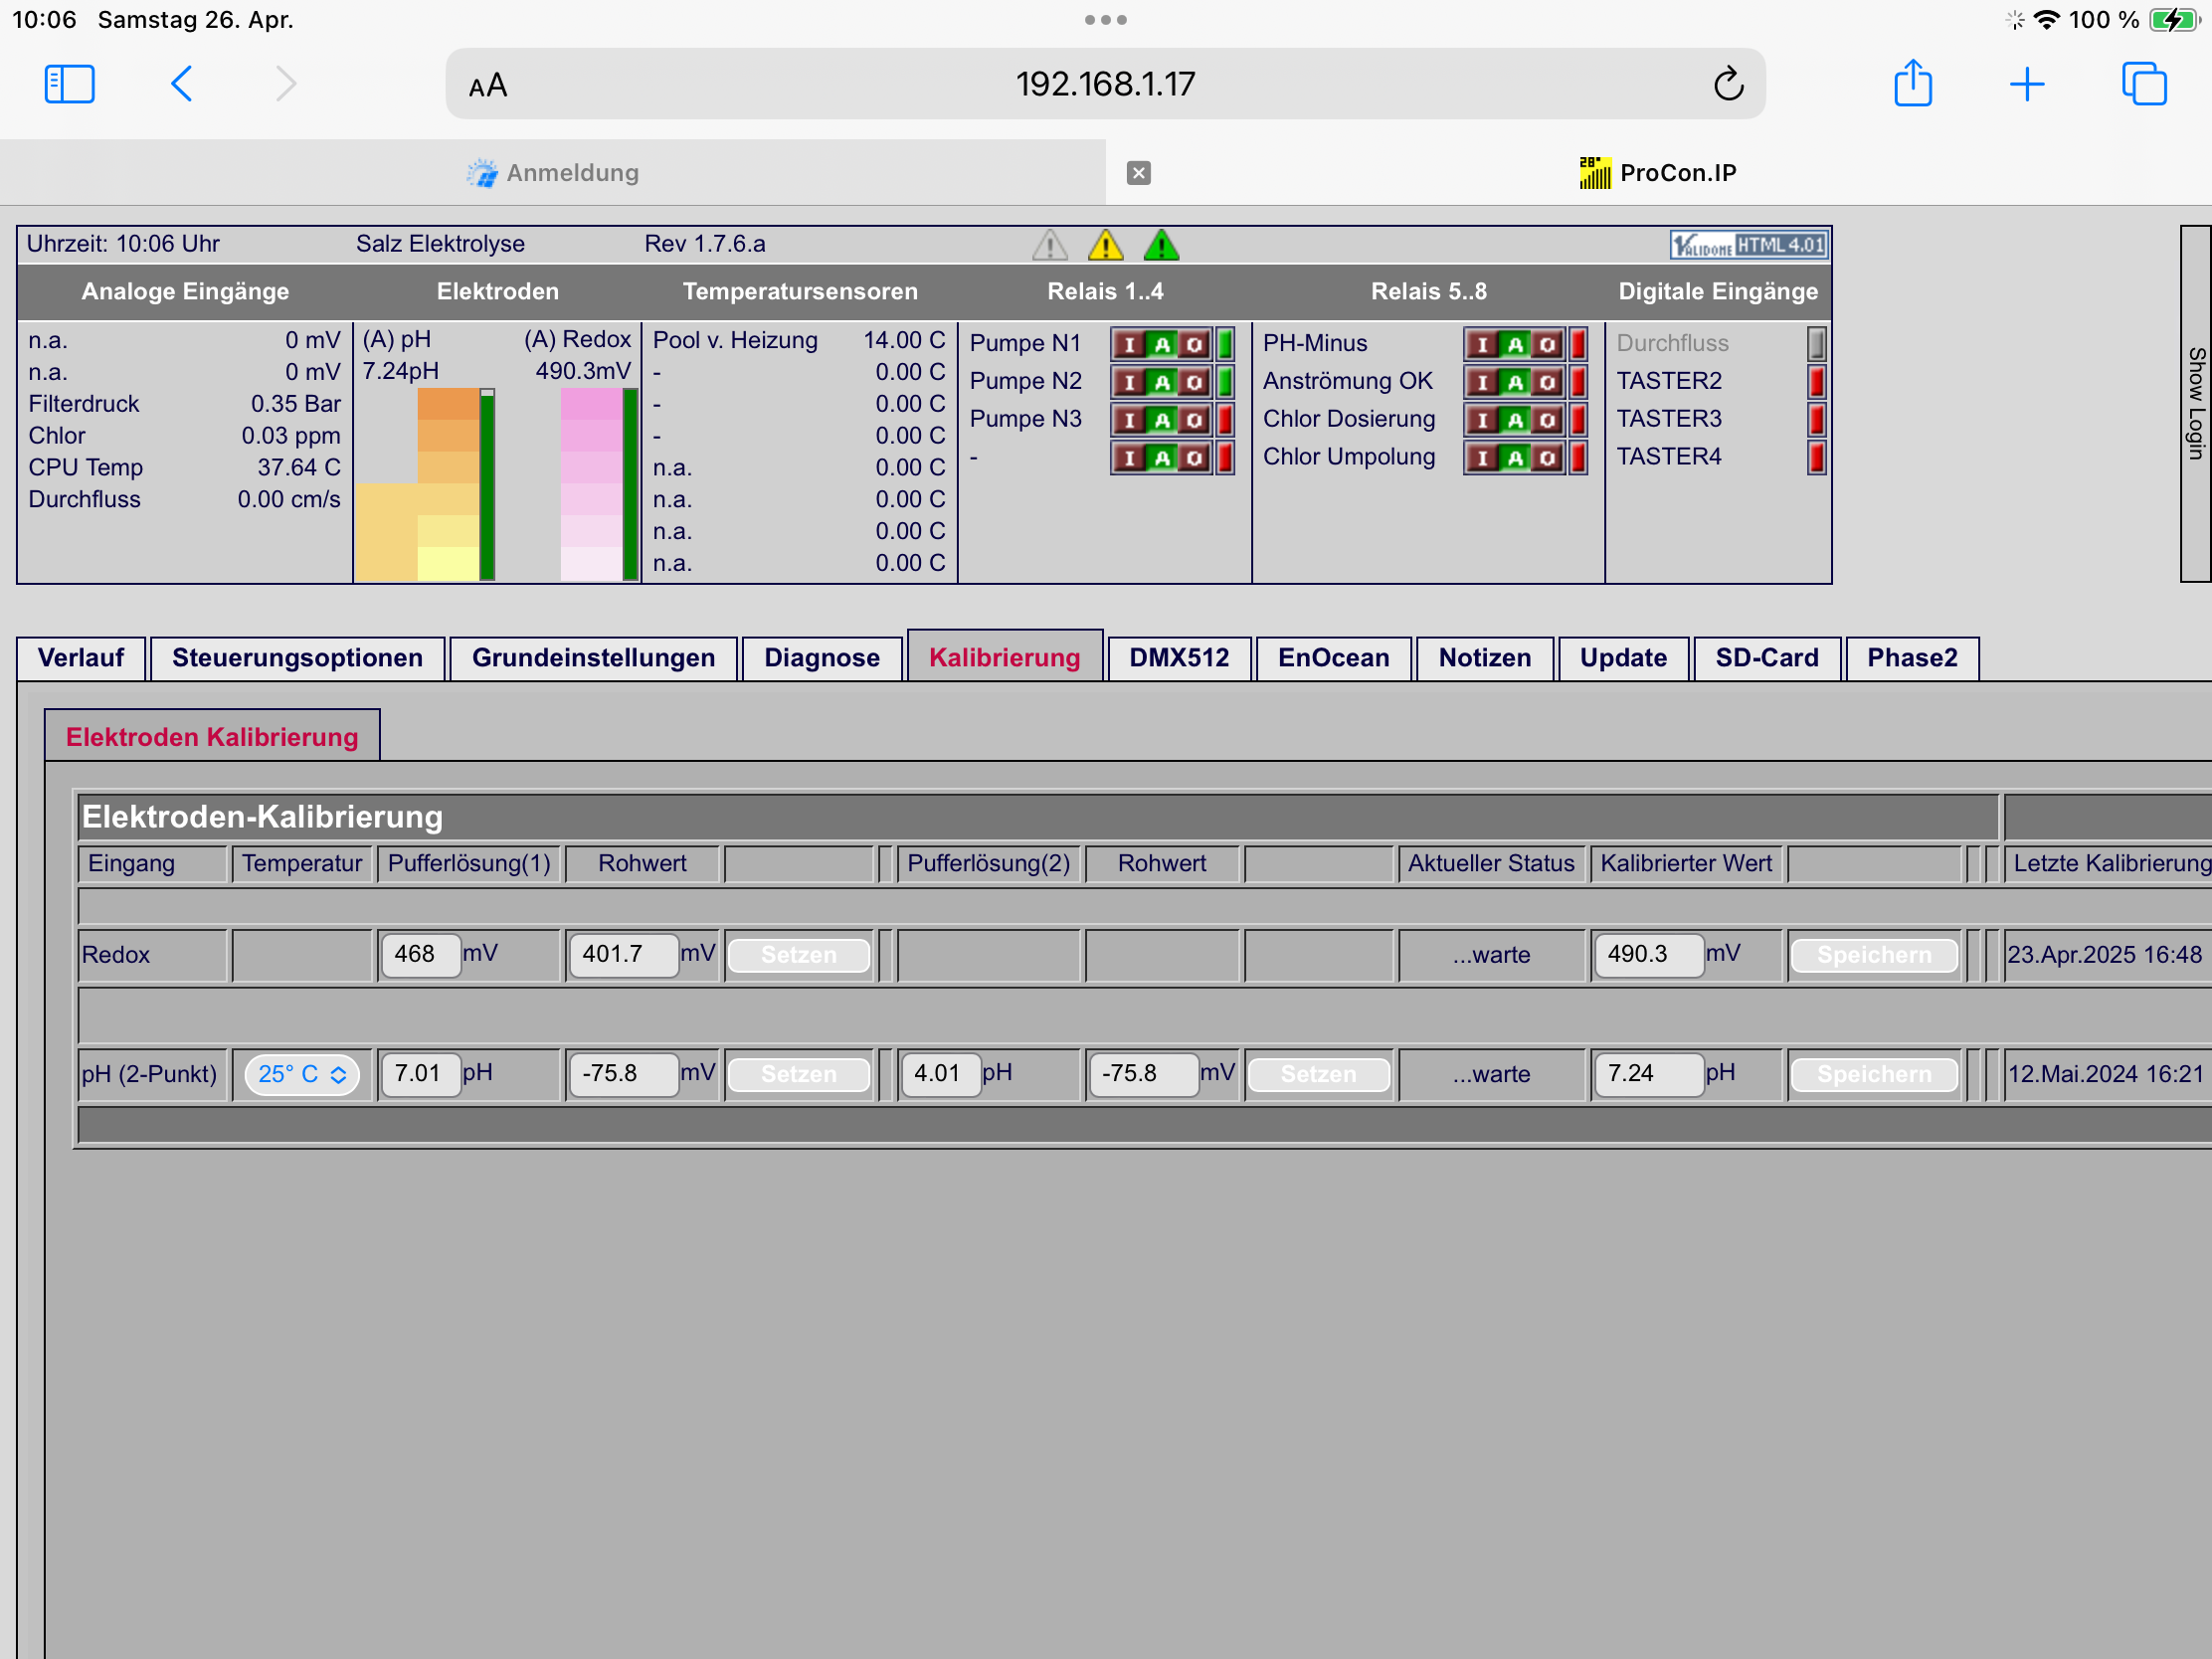The width and height of the screenshot is (2212, 1659).
Task: Click Setzen button in Redox row
Action: (x=798, y=955)
